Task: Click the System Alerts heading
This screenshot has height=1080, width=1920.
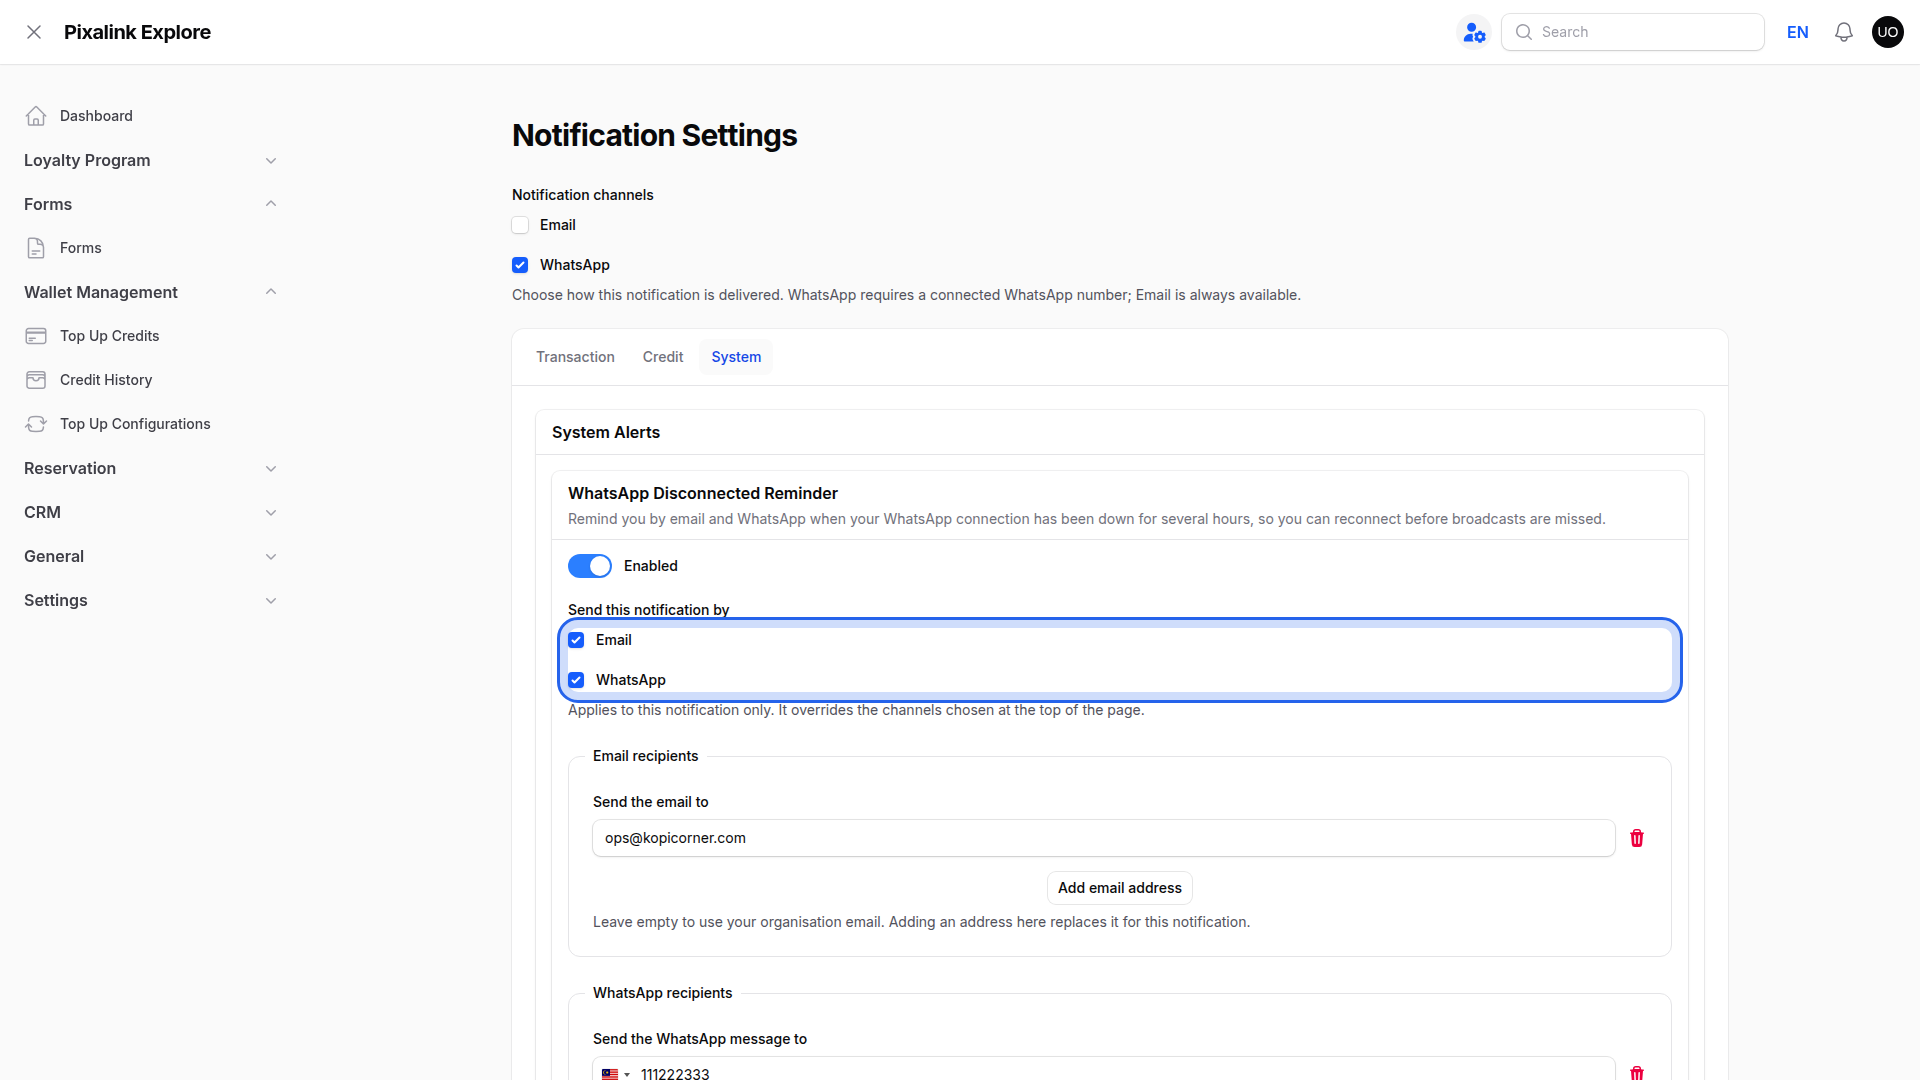Action: [606, 432]
